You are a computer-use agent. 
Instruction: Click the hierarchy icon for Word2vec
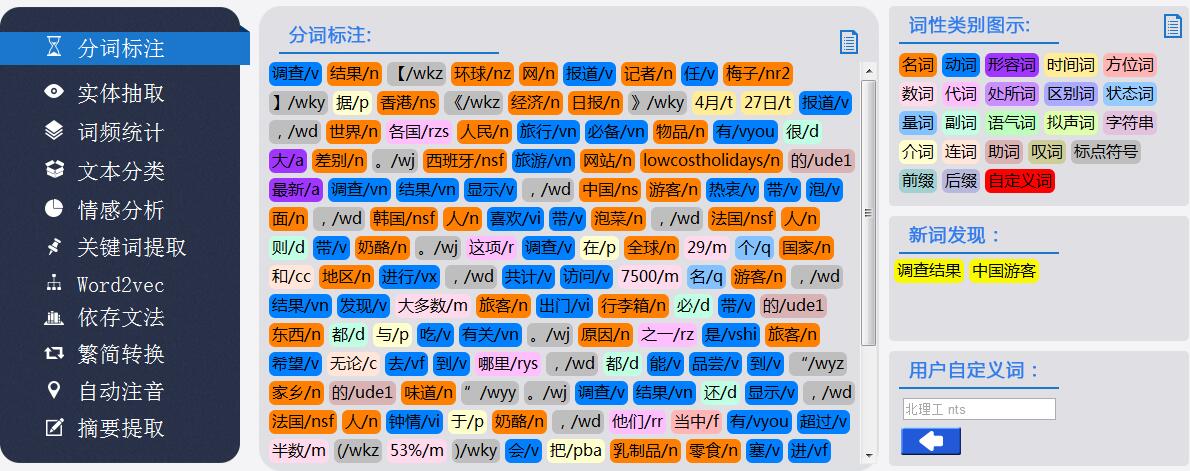[54, 284]
